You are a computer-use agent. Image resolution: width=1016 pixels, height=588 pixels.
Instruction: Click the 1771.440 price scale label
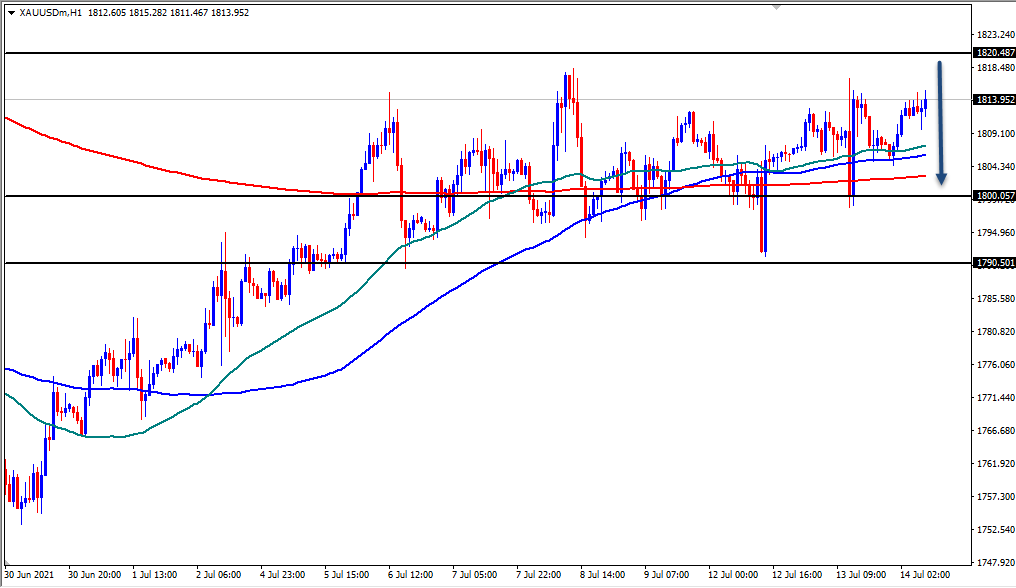click(995, 397)
